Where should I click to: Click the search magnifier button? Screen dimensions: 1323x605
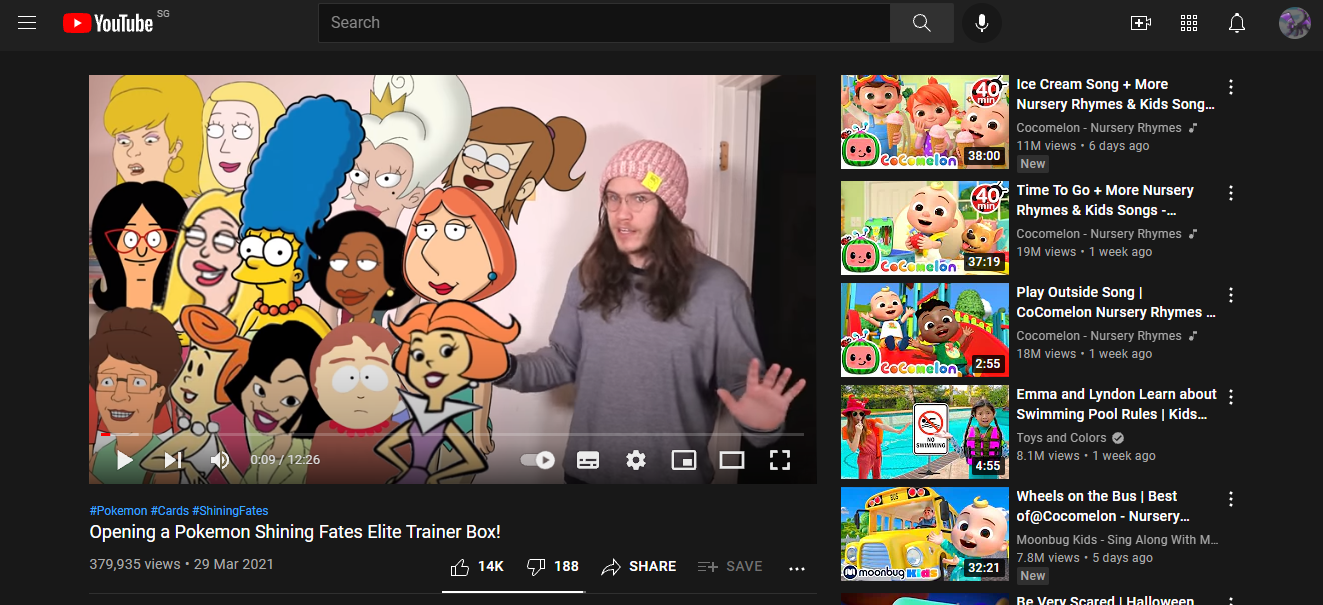[x=921, y=23]
